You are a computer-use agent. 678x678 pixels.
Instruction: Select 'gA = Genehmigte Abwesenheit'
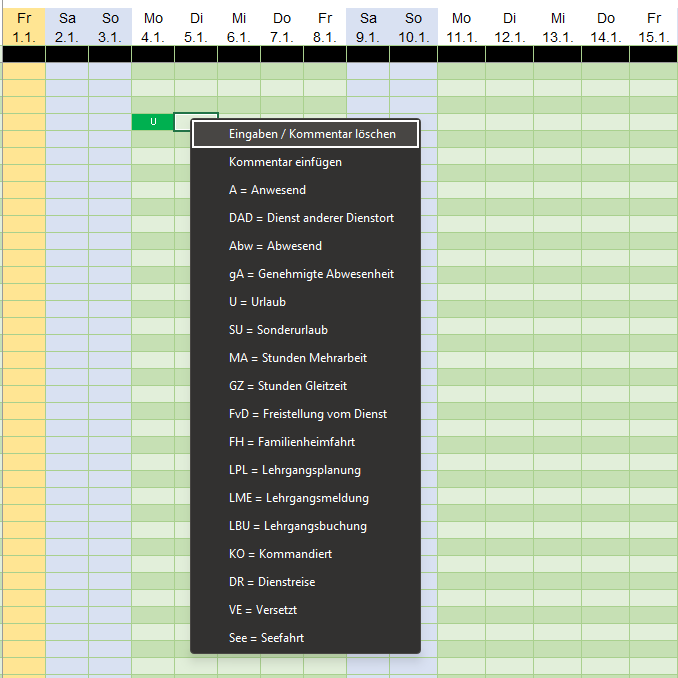305,274
